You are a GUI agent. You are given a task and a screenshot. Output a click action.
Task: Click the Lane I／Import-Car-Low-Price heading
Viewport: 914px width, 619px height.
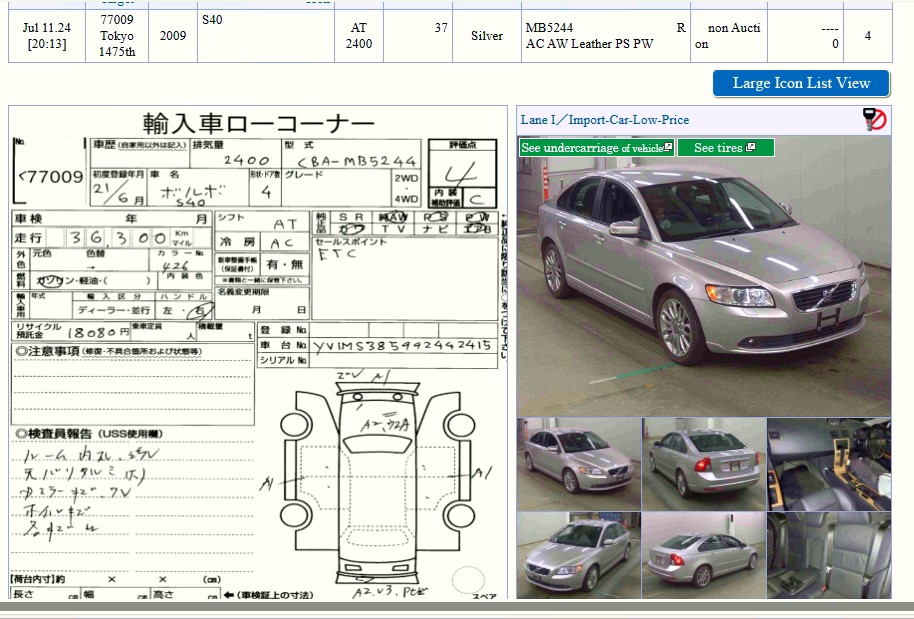point(604,120)
